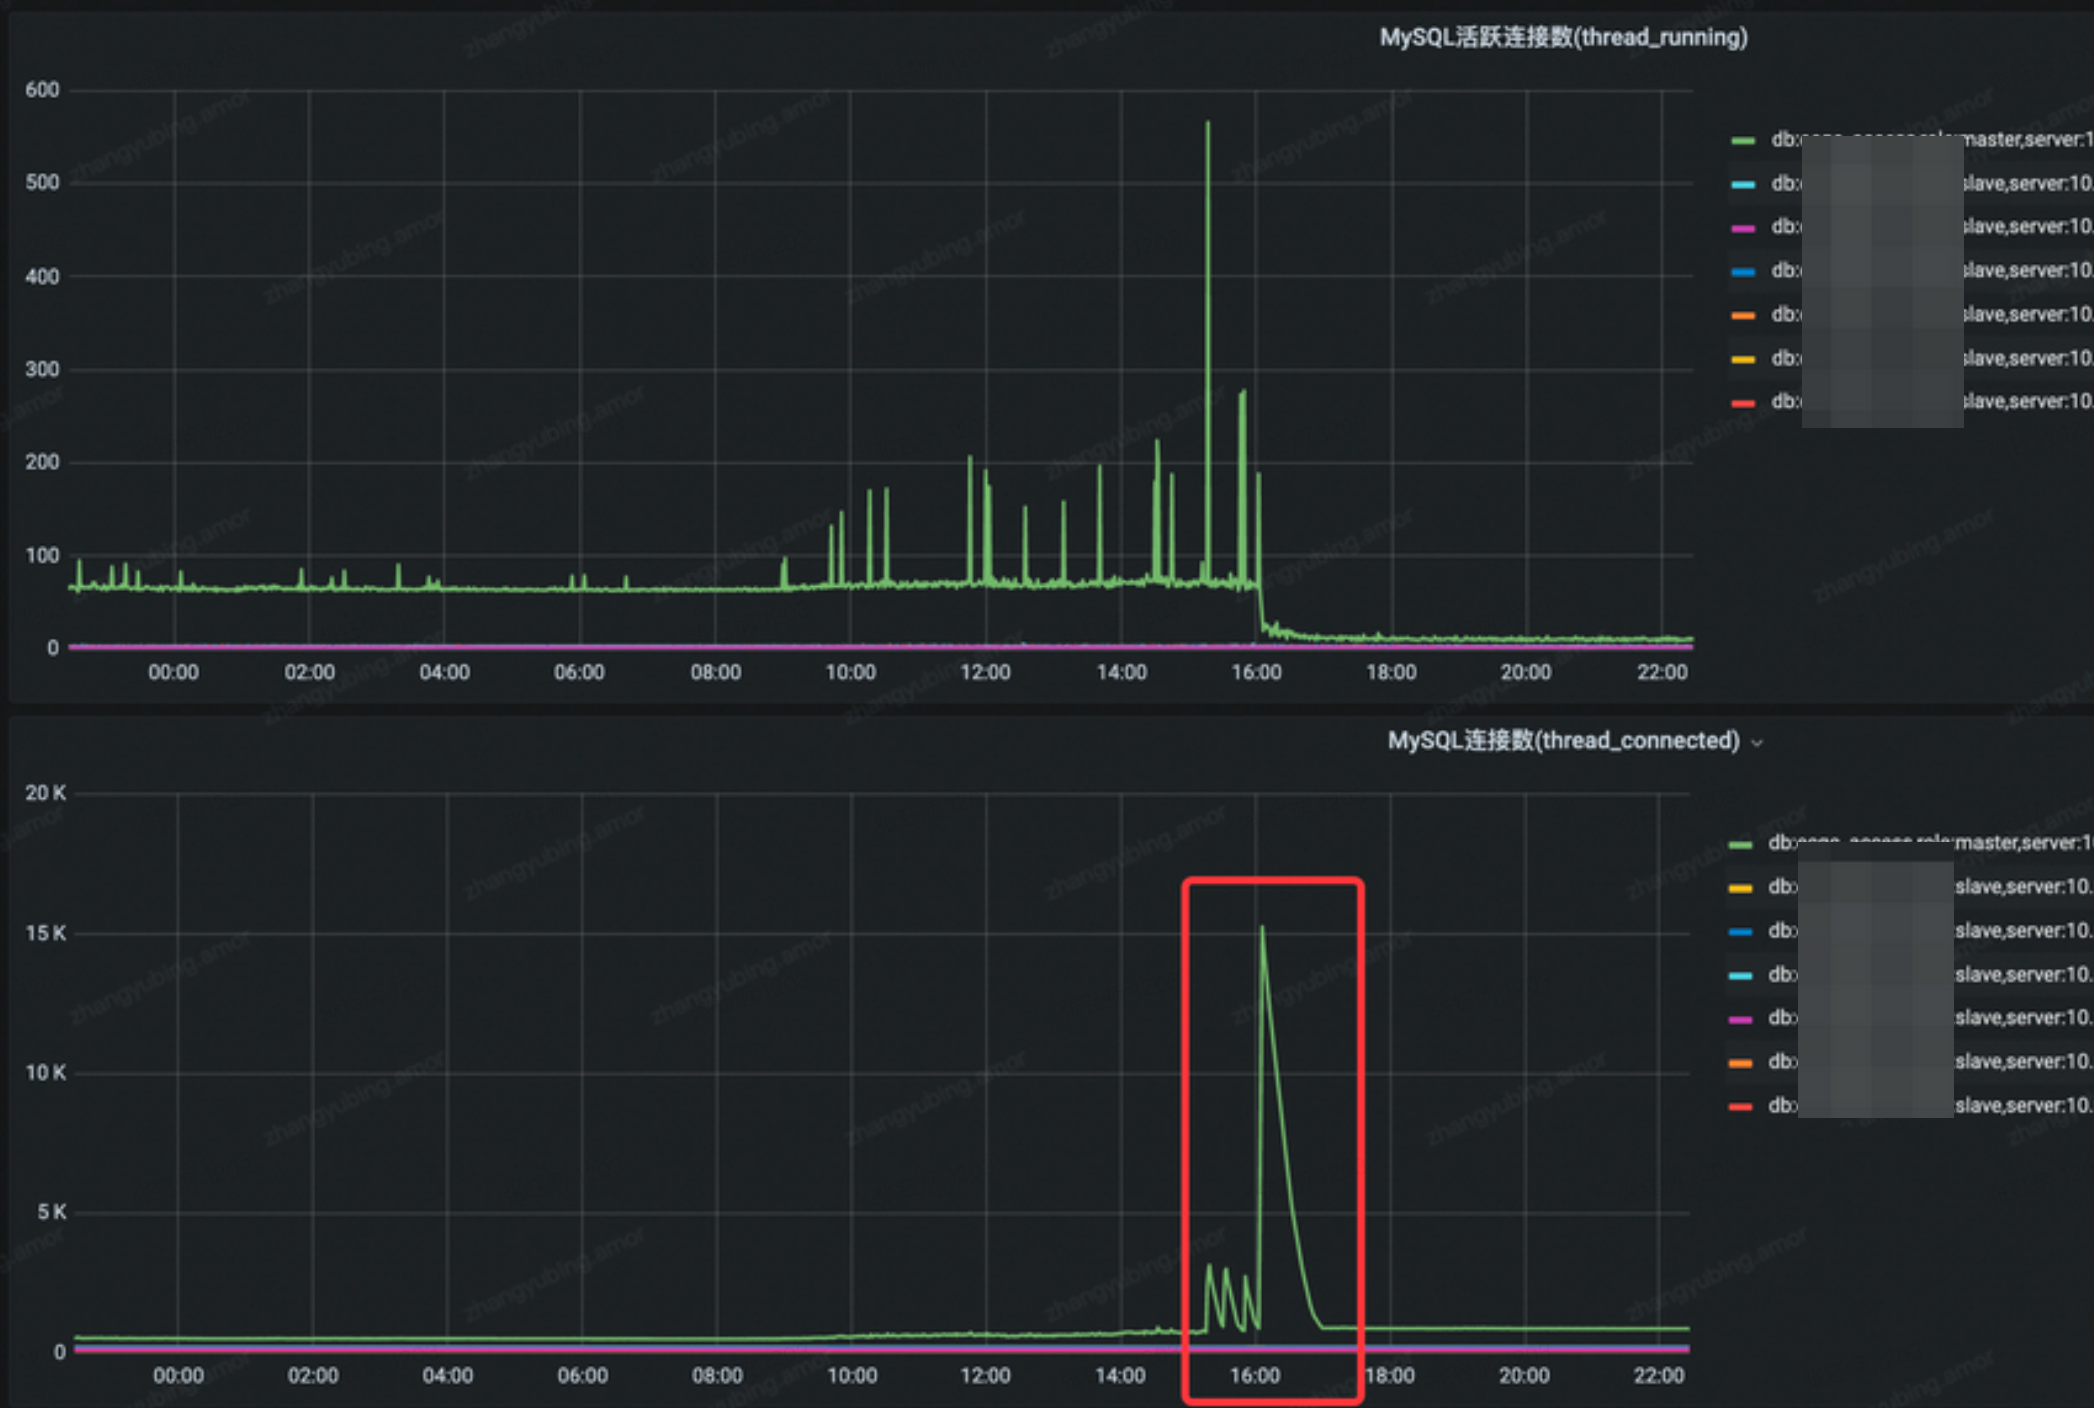Click the 00:00 time label in thread_running panel
The image size is (2094, 1408).
click(x=173, y=672)
